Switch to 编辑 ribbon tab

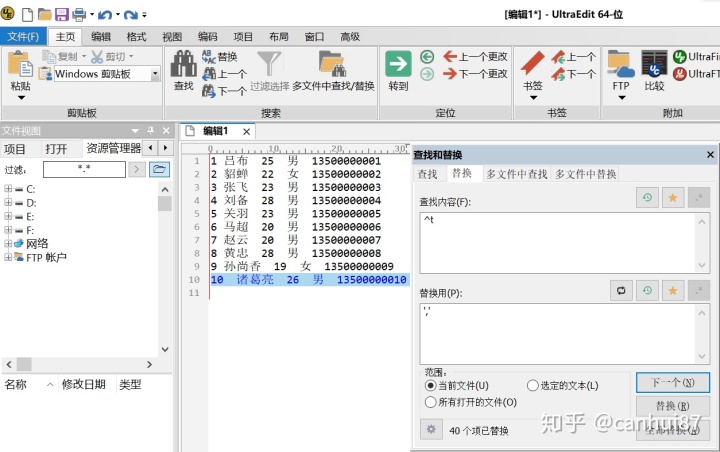101,37
